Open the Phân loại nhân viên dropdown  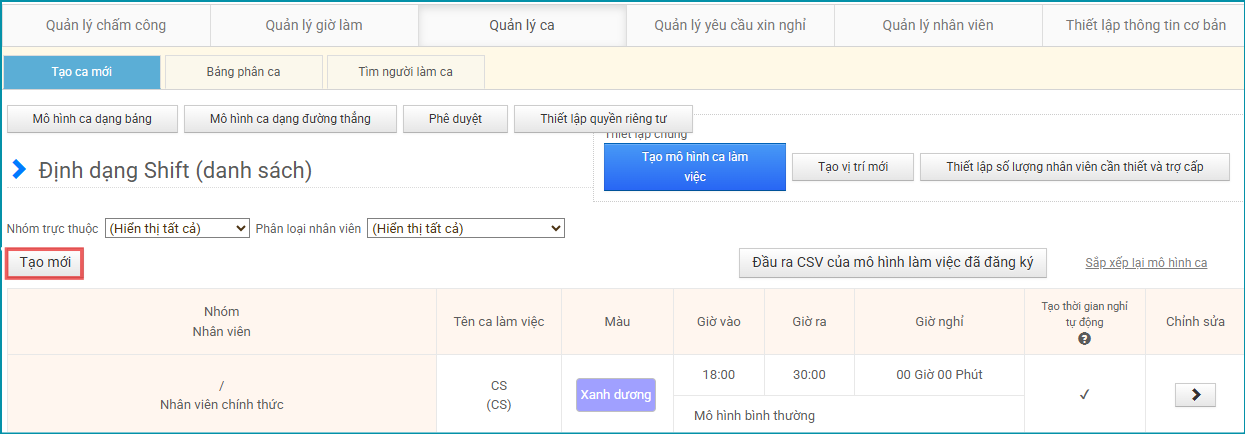[x=465, y=229]
